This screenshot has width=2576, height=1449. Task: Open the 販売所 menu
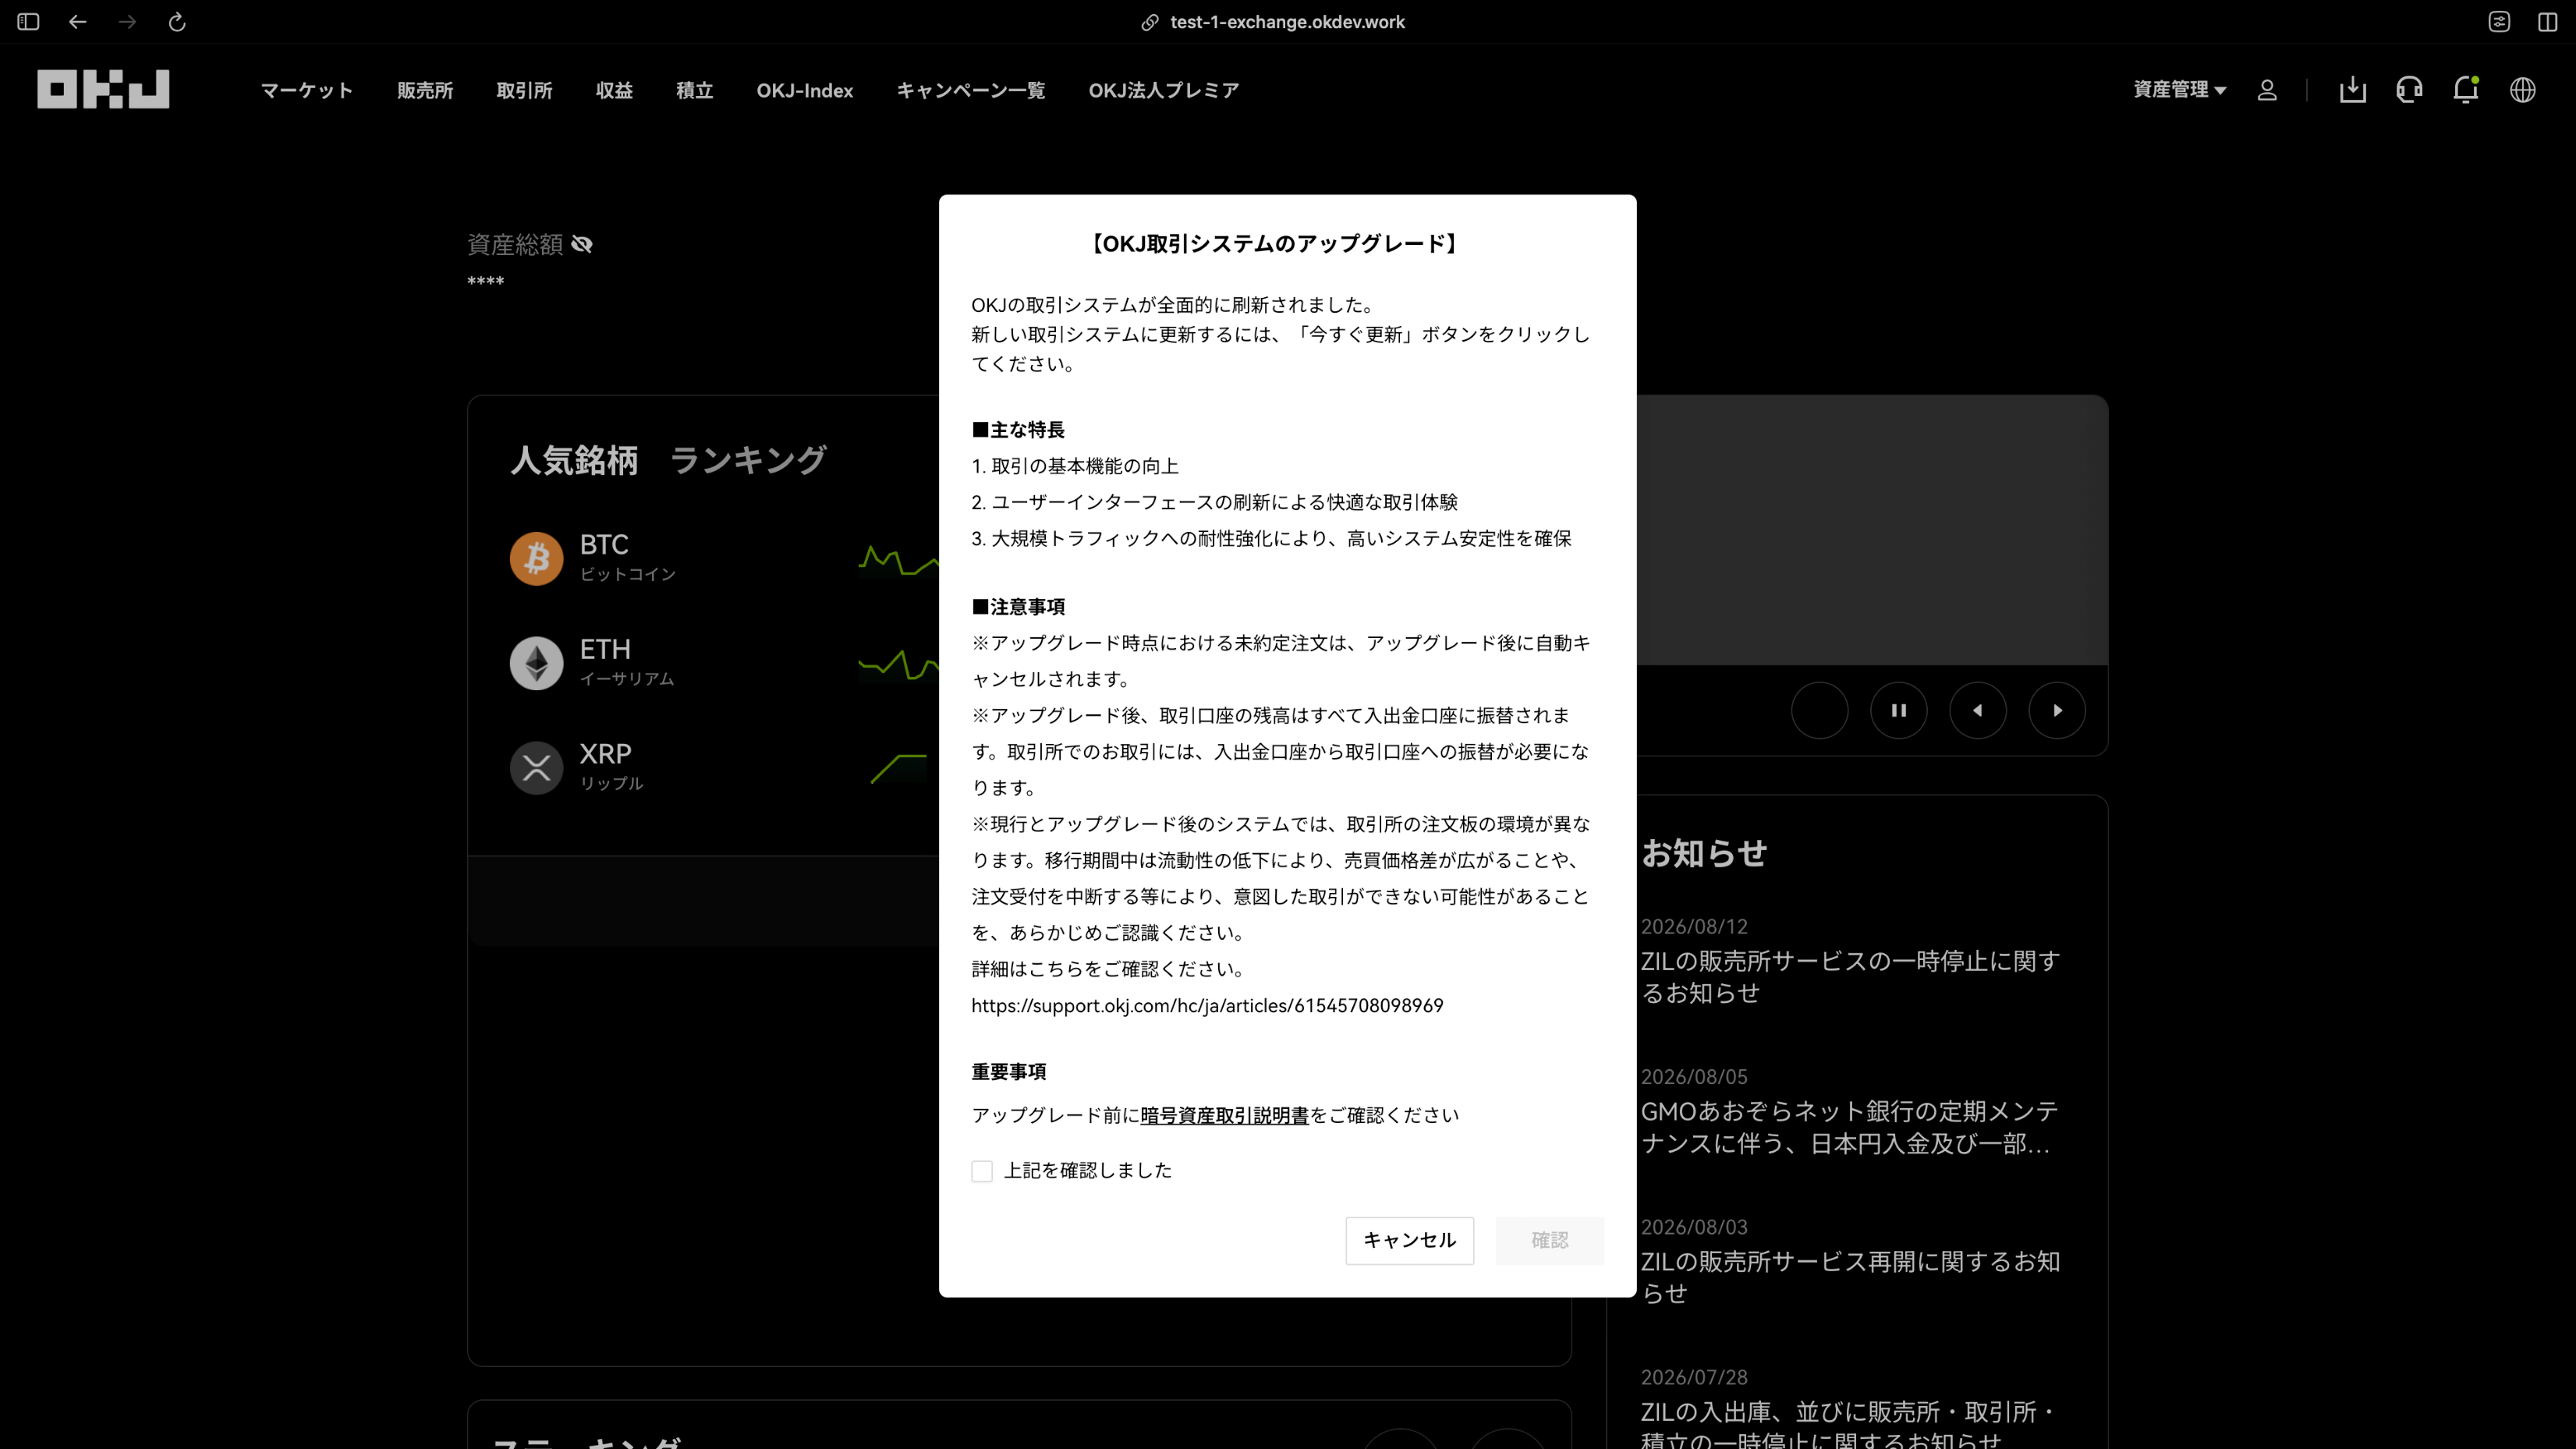tap(425, 90)
